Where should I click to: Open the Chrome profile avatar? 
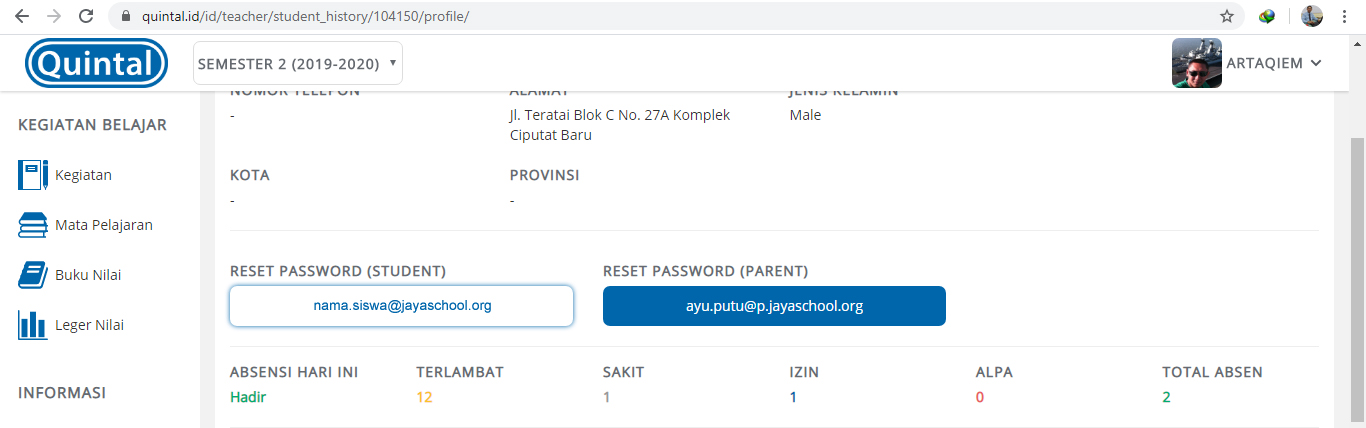[x=1312, y=16]
